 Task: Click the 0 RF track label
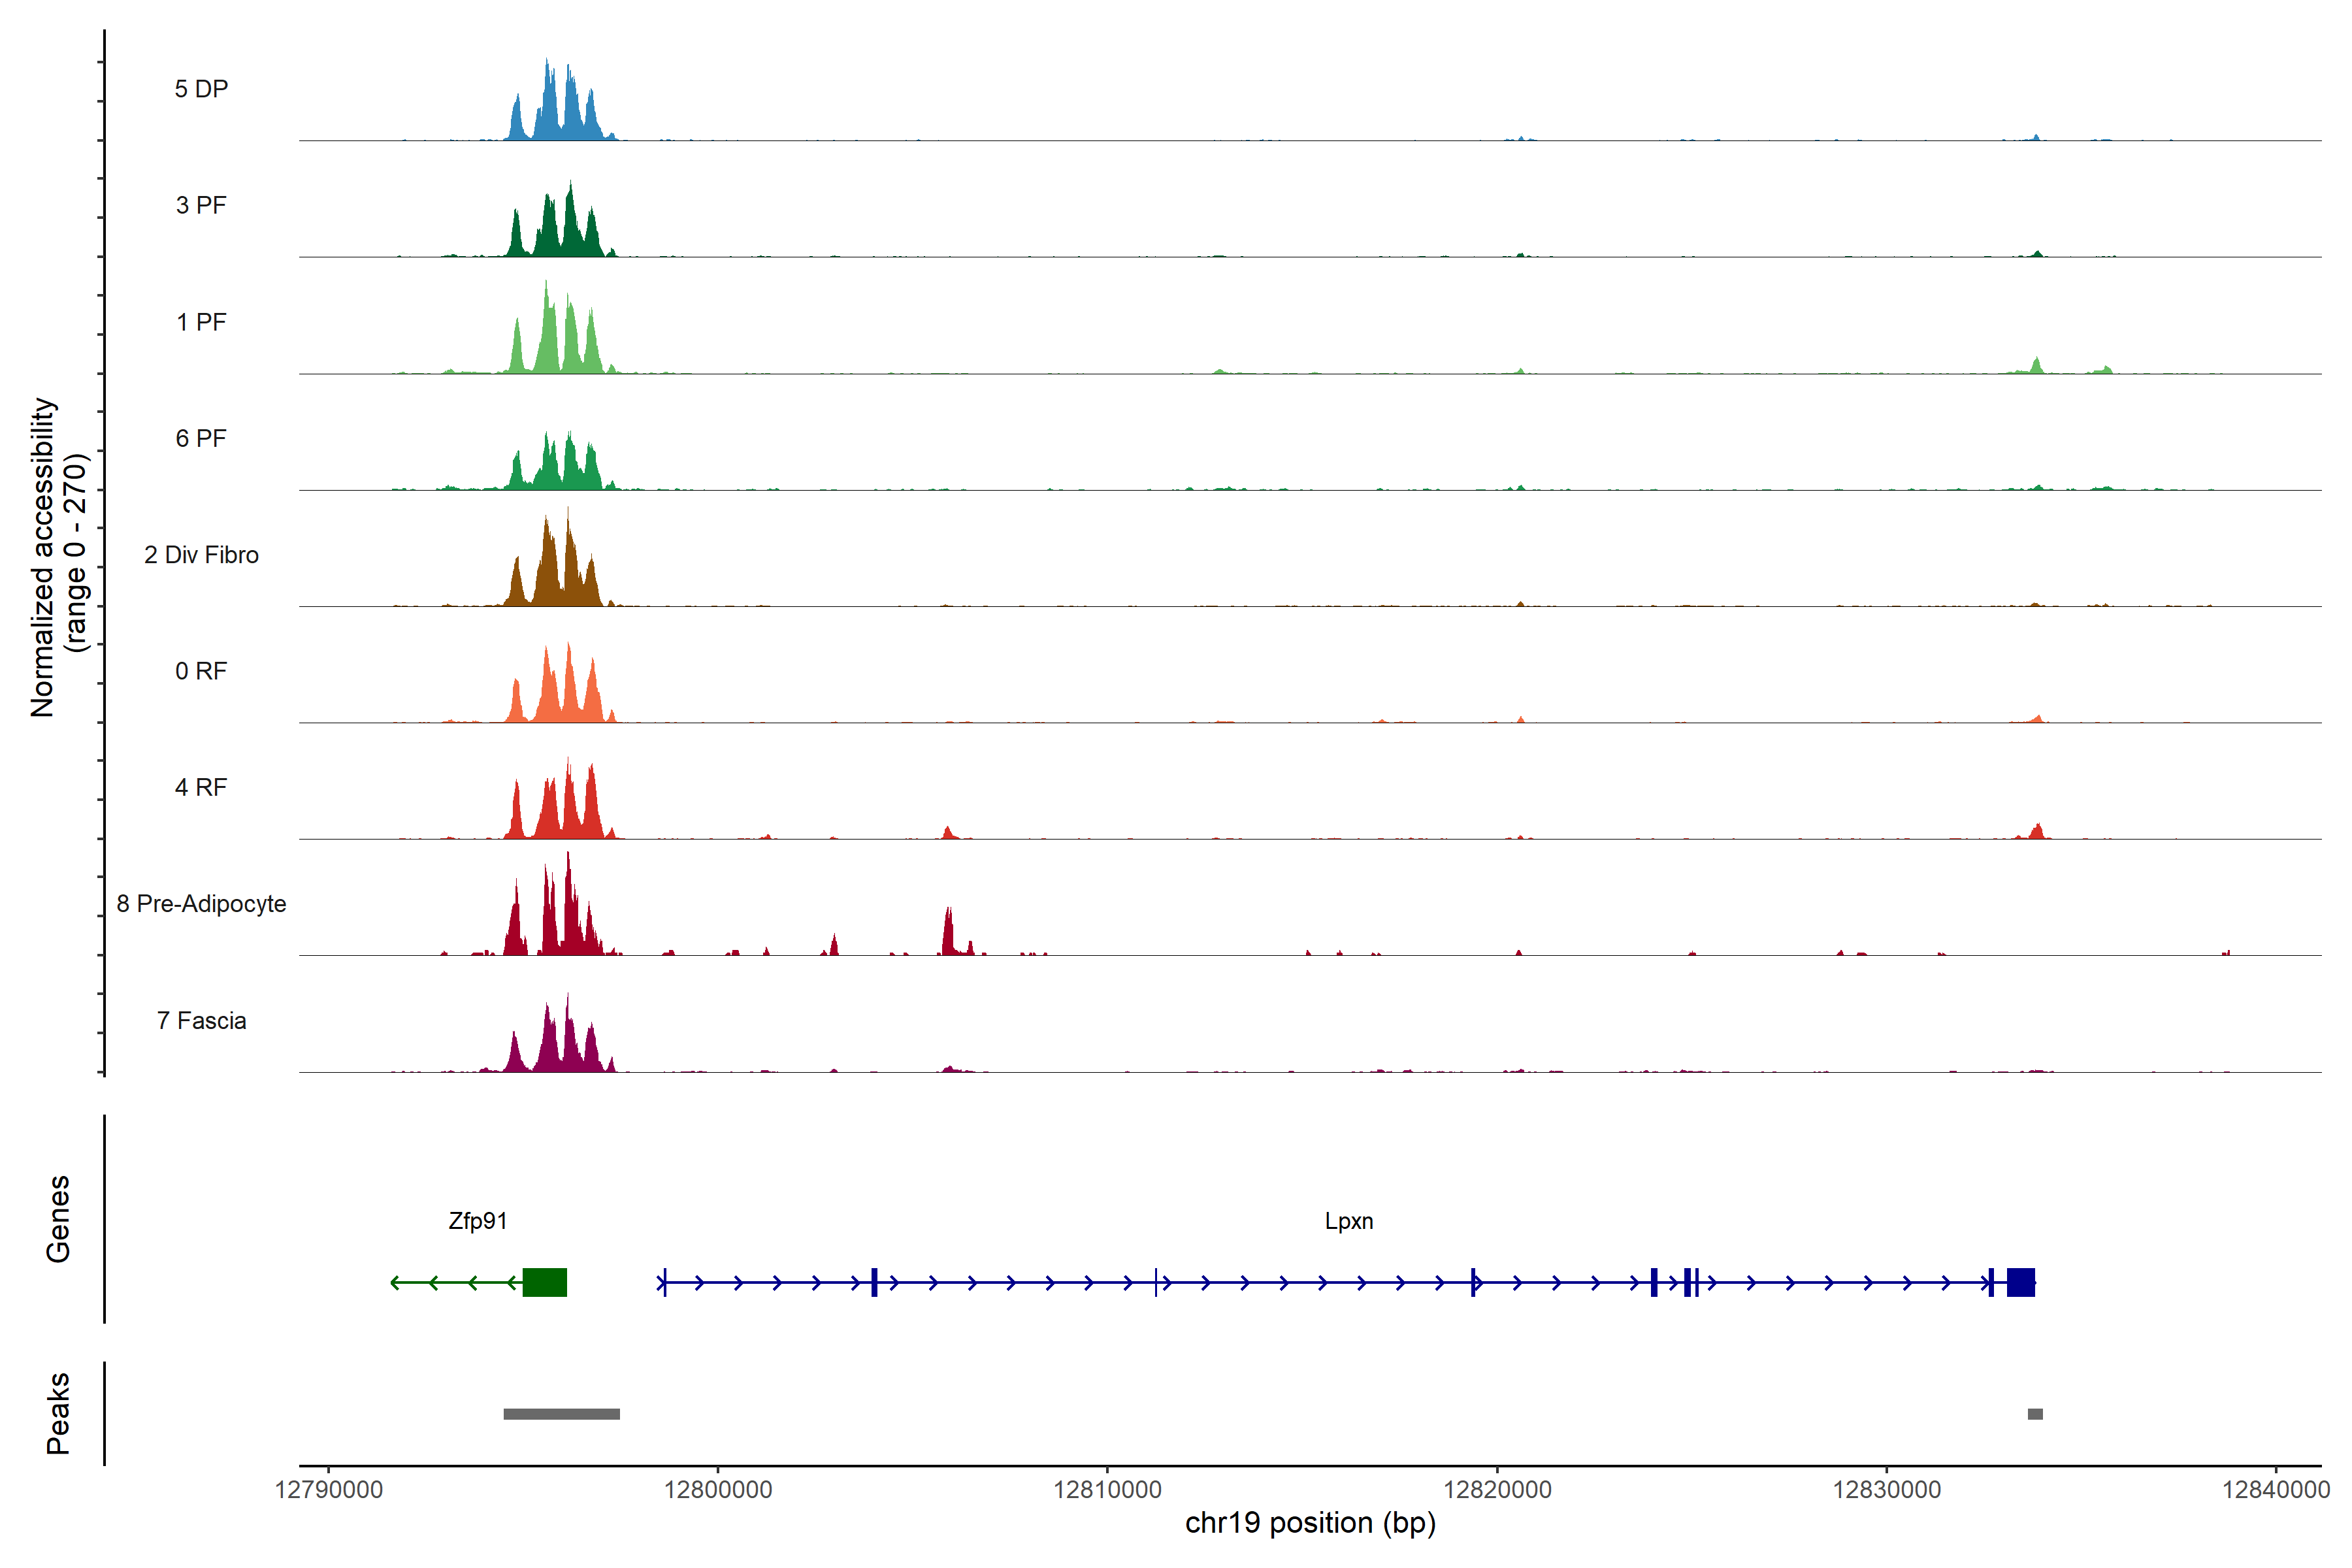201,671
